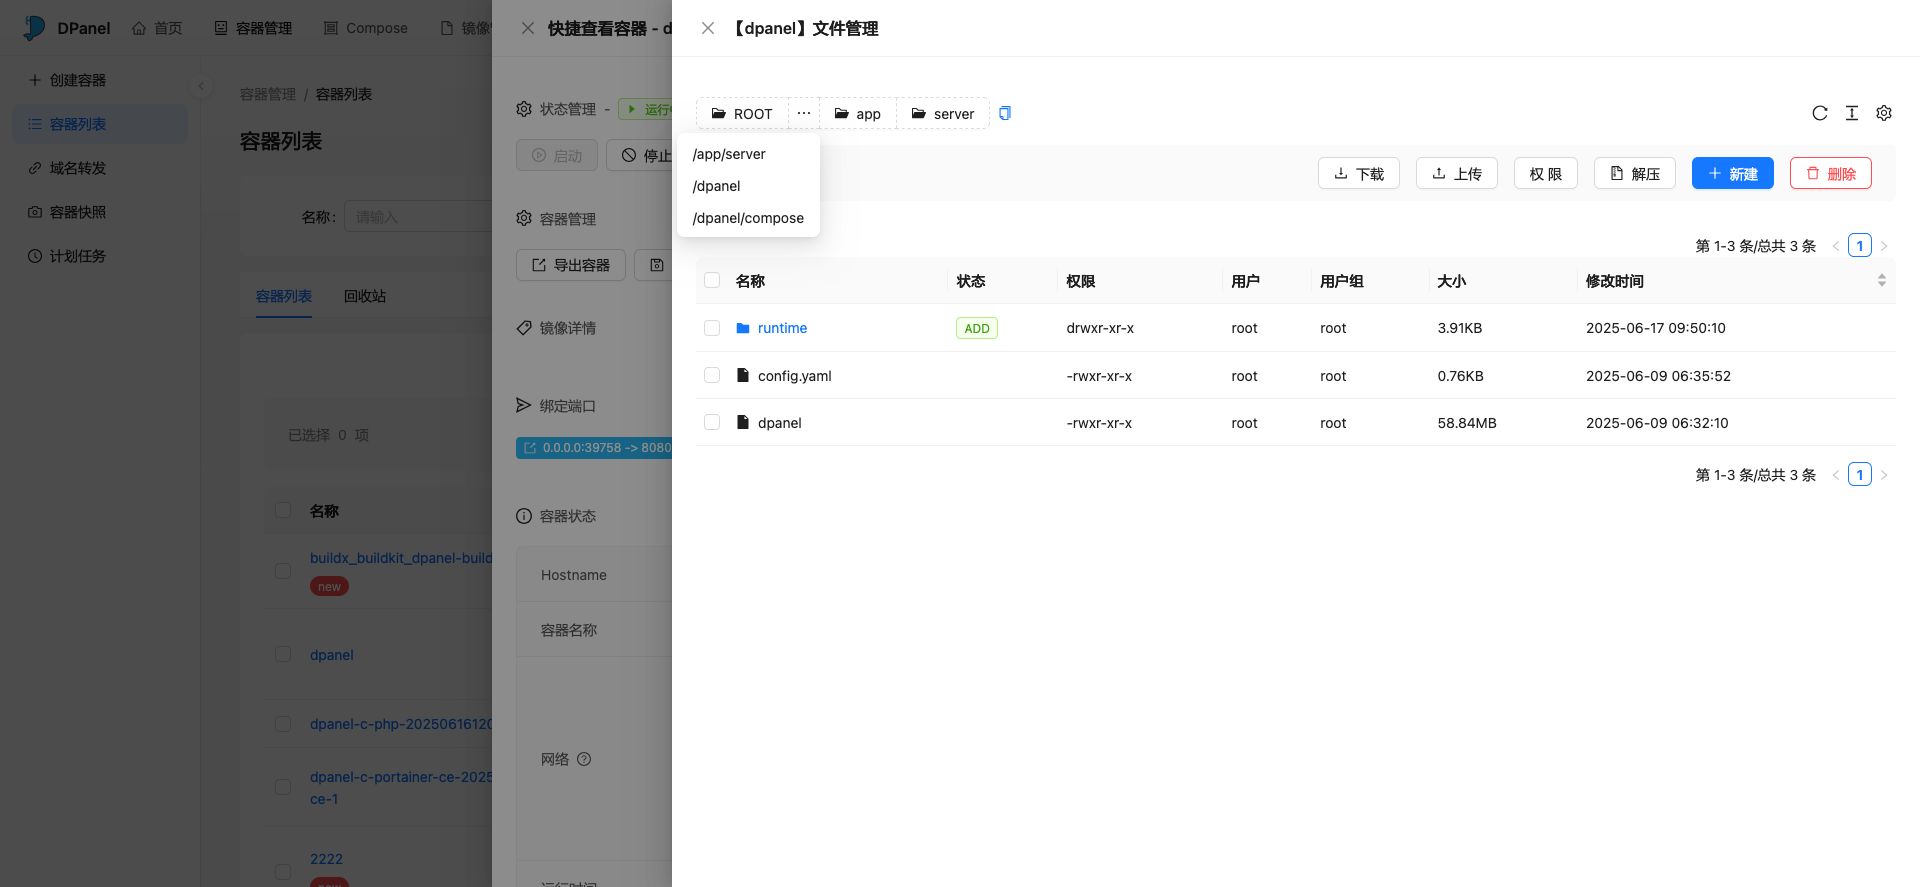Click page 1 in the top pagination
1920x887 pixels.
click(1859, 246)
